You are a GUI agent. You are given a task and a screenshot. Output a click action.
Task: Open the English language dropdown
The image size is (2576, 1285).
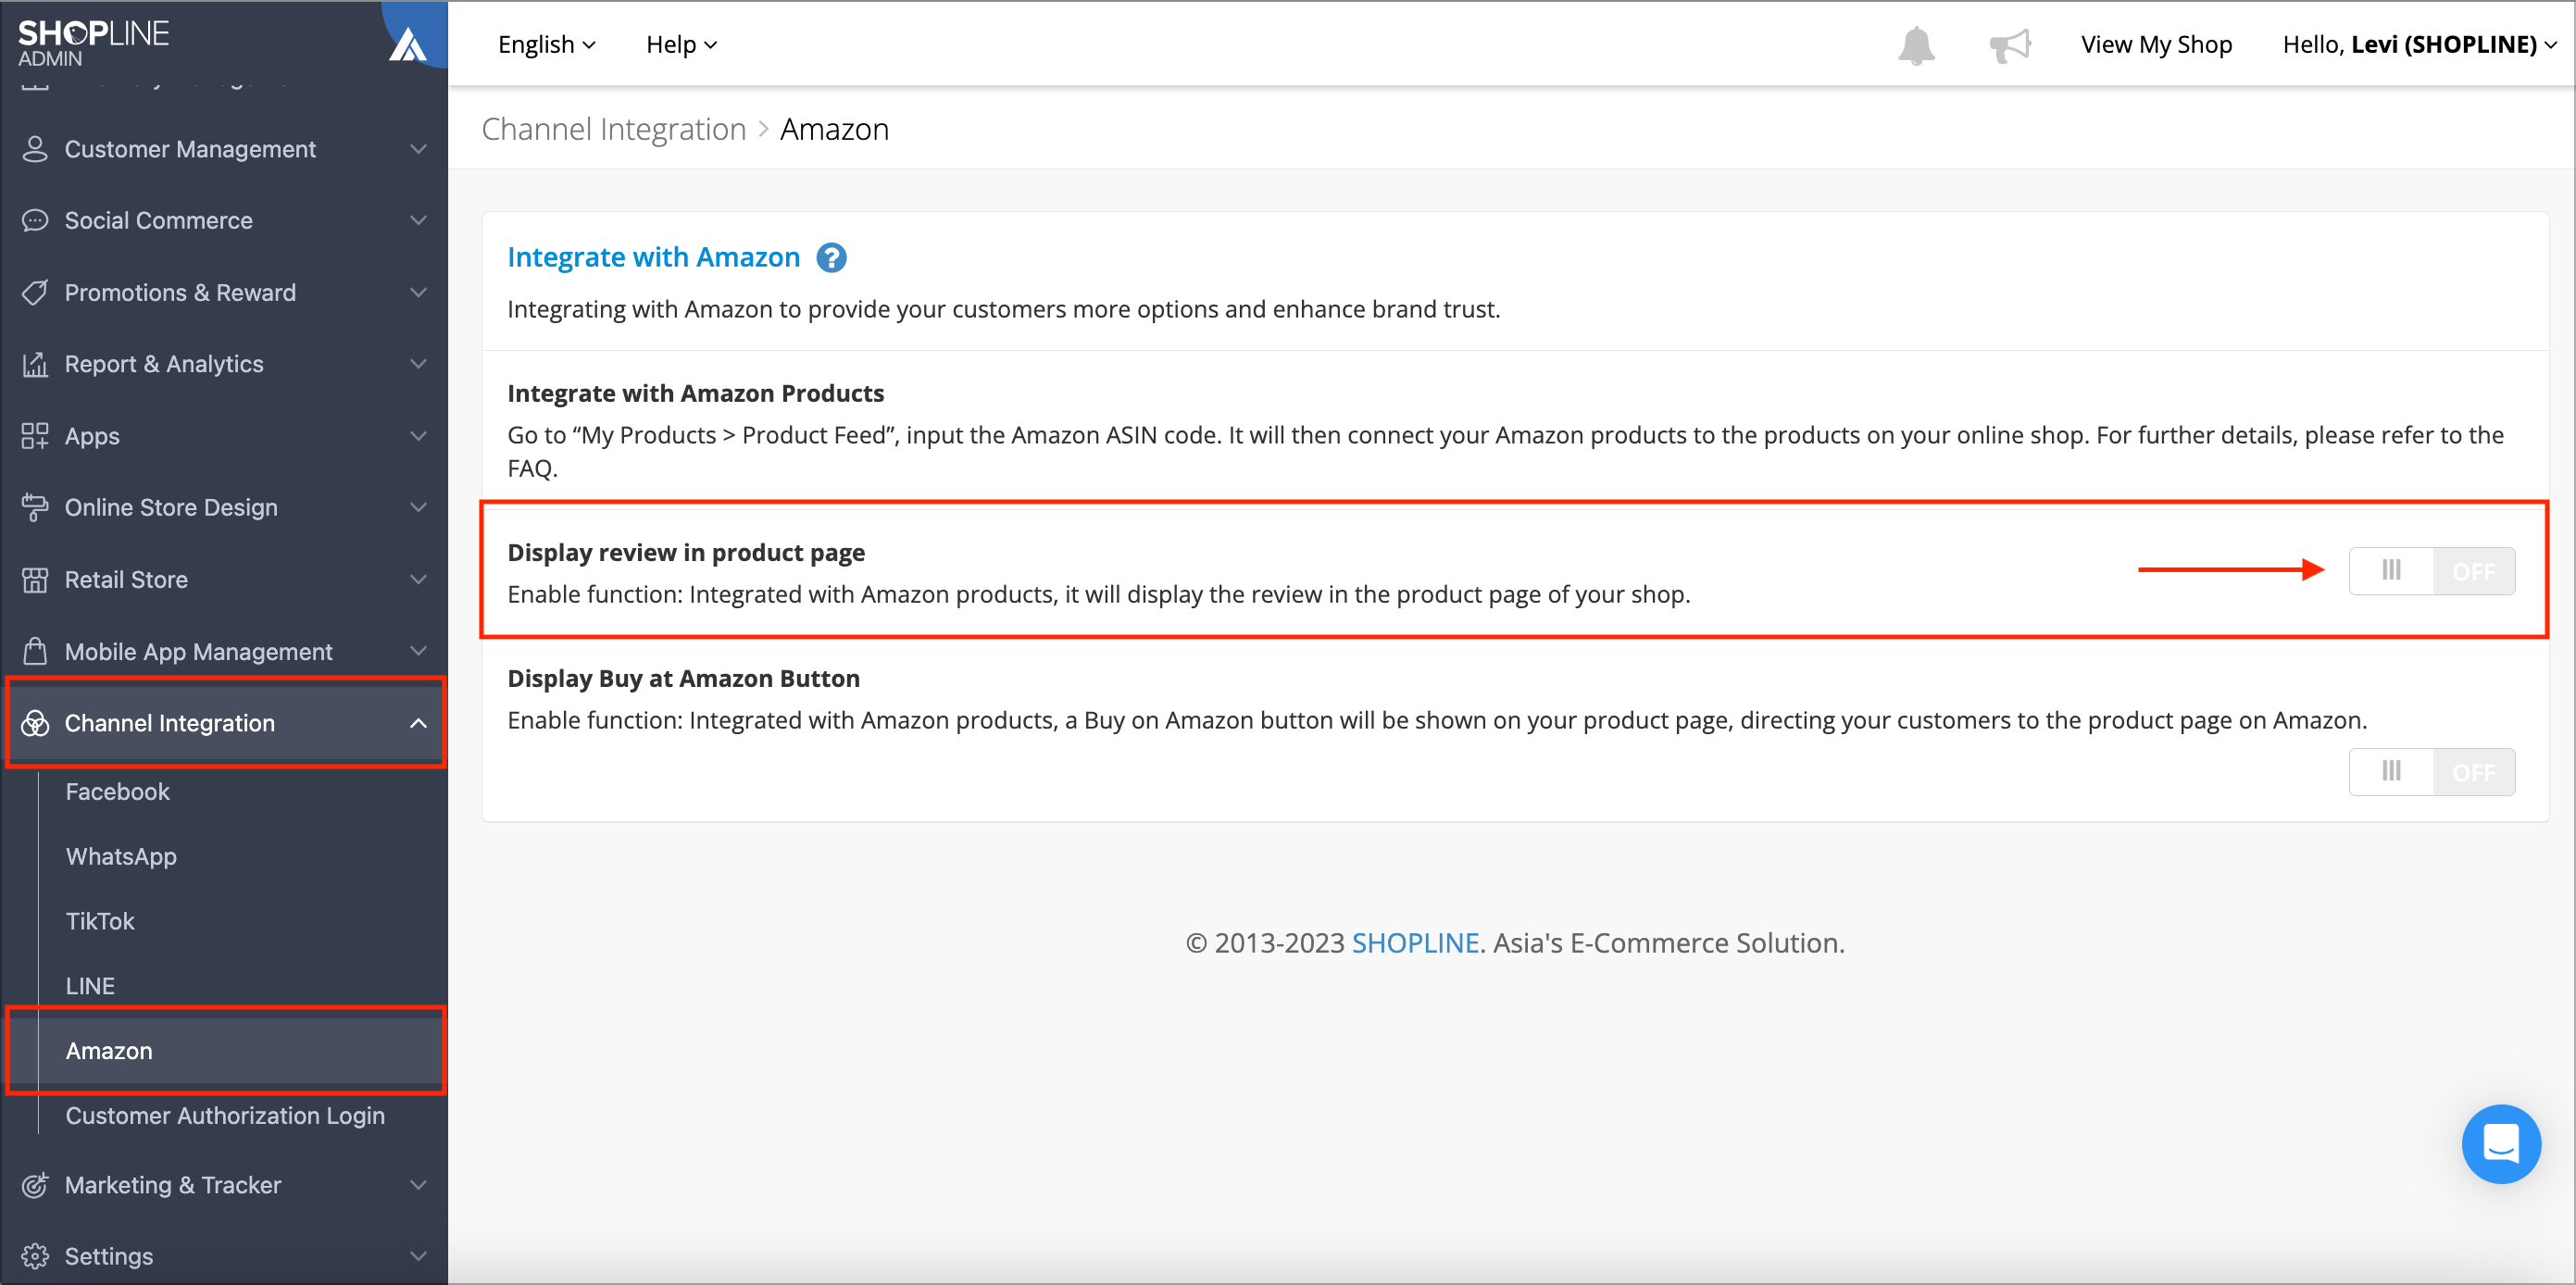(x=546, y=45)
